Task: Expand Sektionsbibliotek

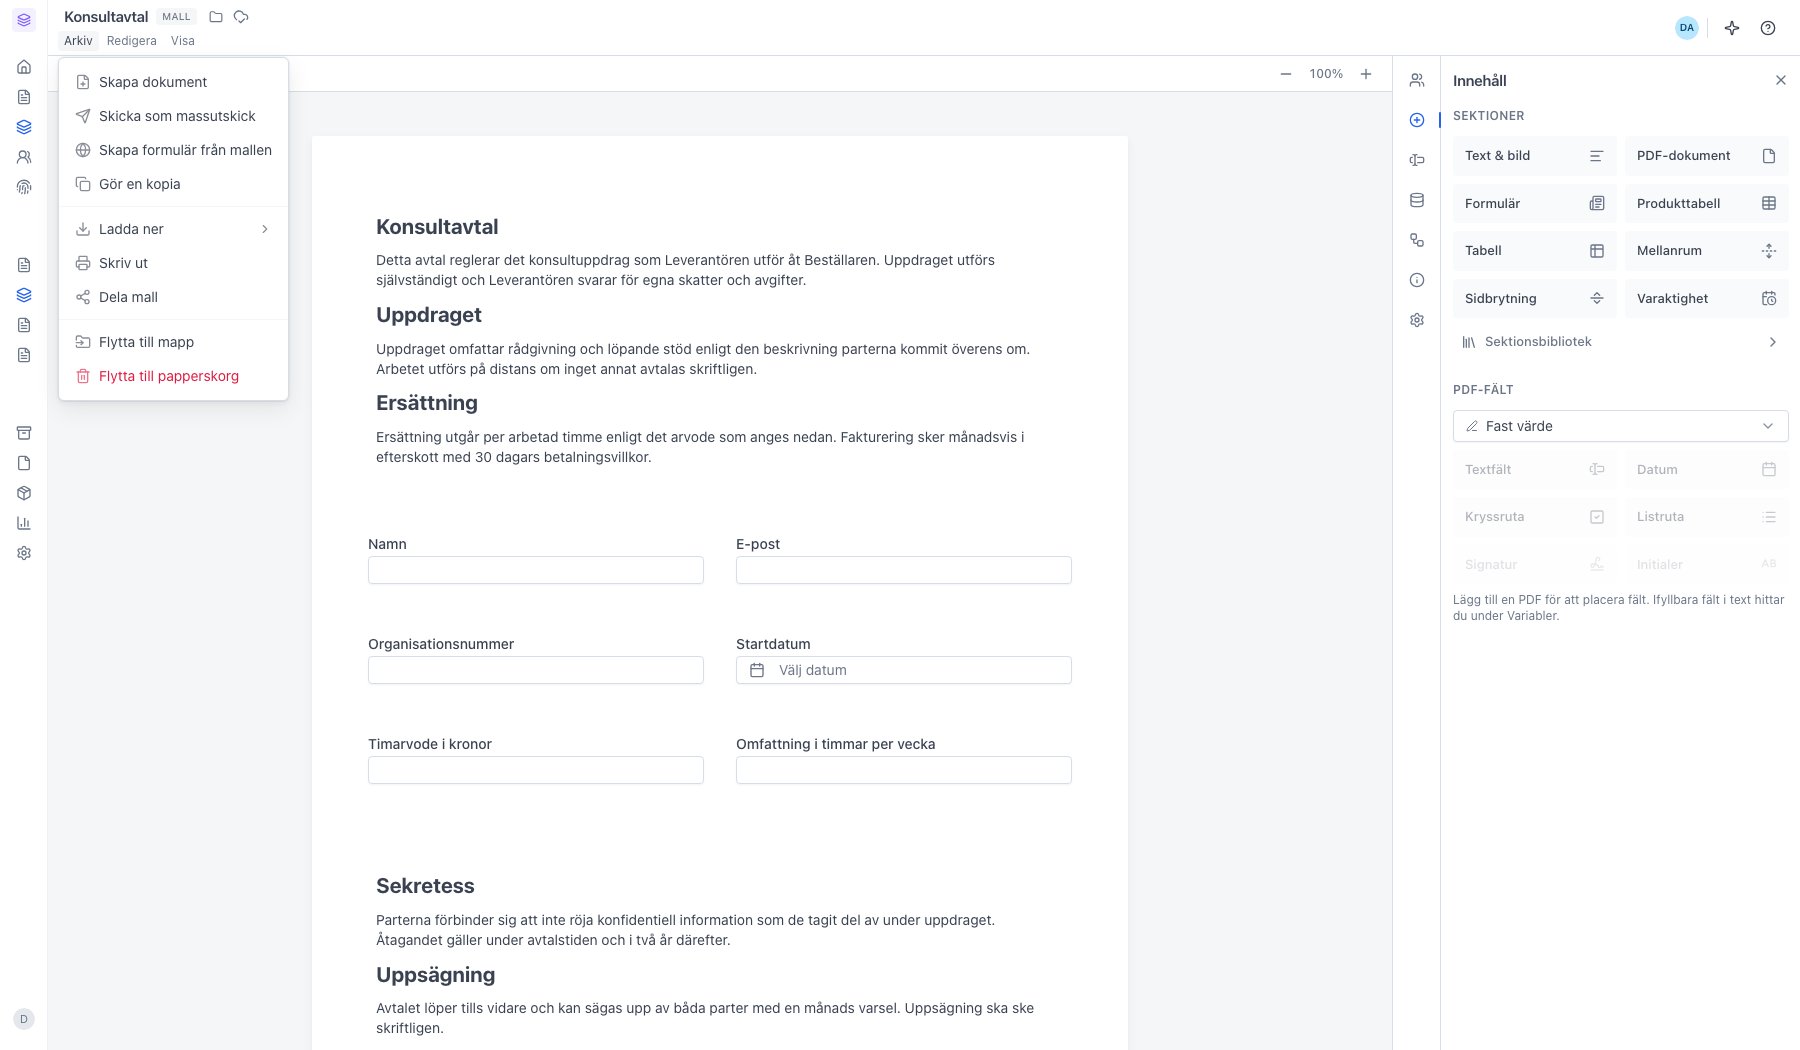Action: 1620,342
